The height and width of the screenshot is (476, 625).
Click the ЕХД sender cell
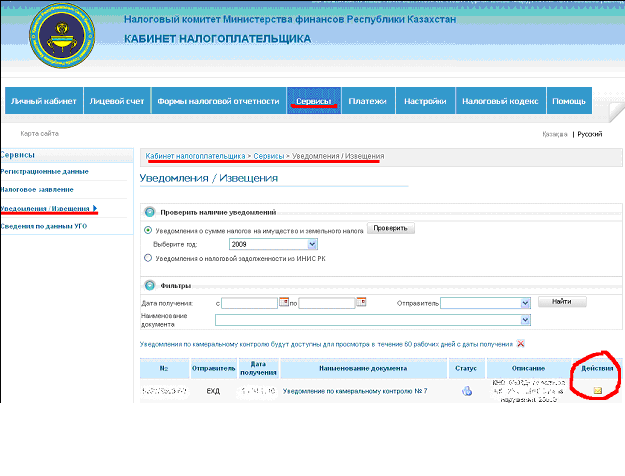pyautogui.click(x=213, y=391)
